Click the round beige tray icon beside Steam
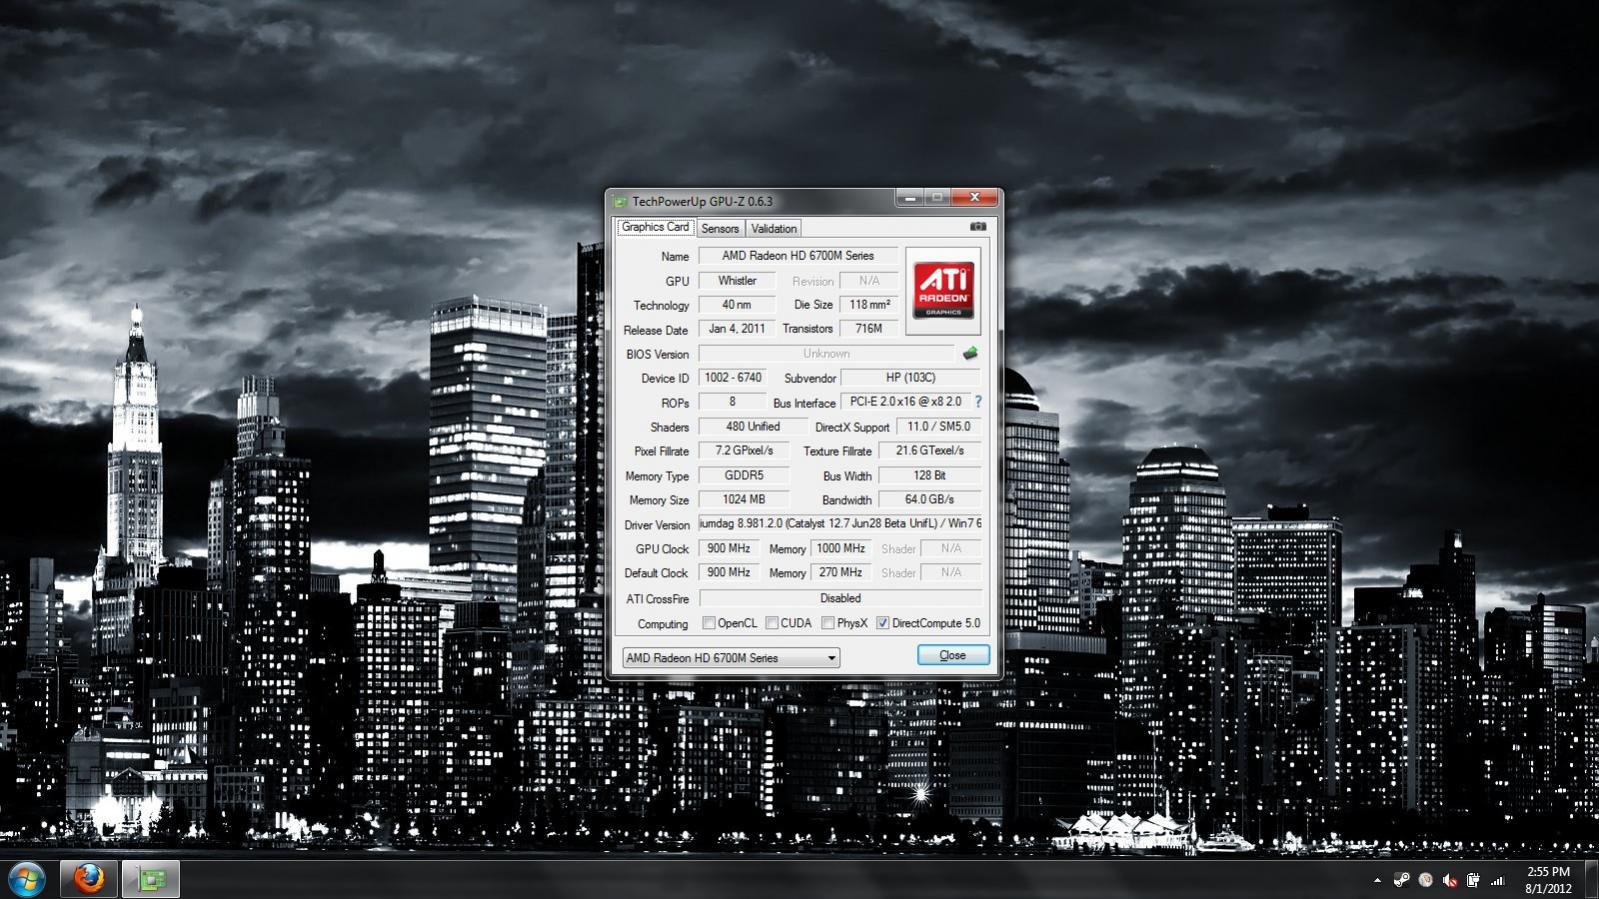 coord(1425,880)
